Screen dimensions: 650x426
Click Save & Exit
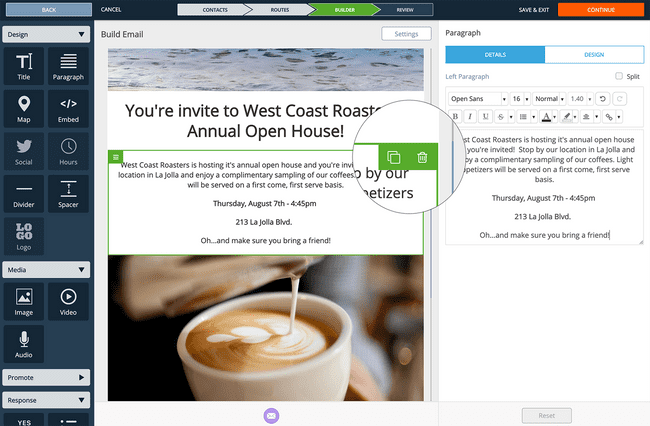534,10
